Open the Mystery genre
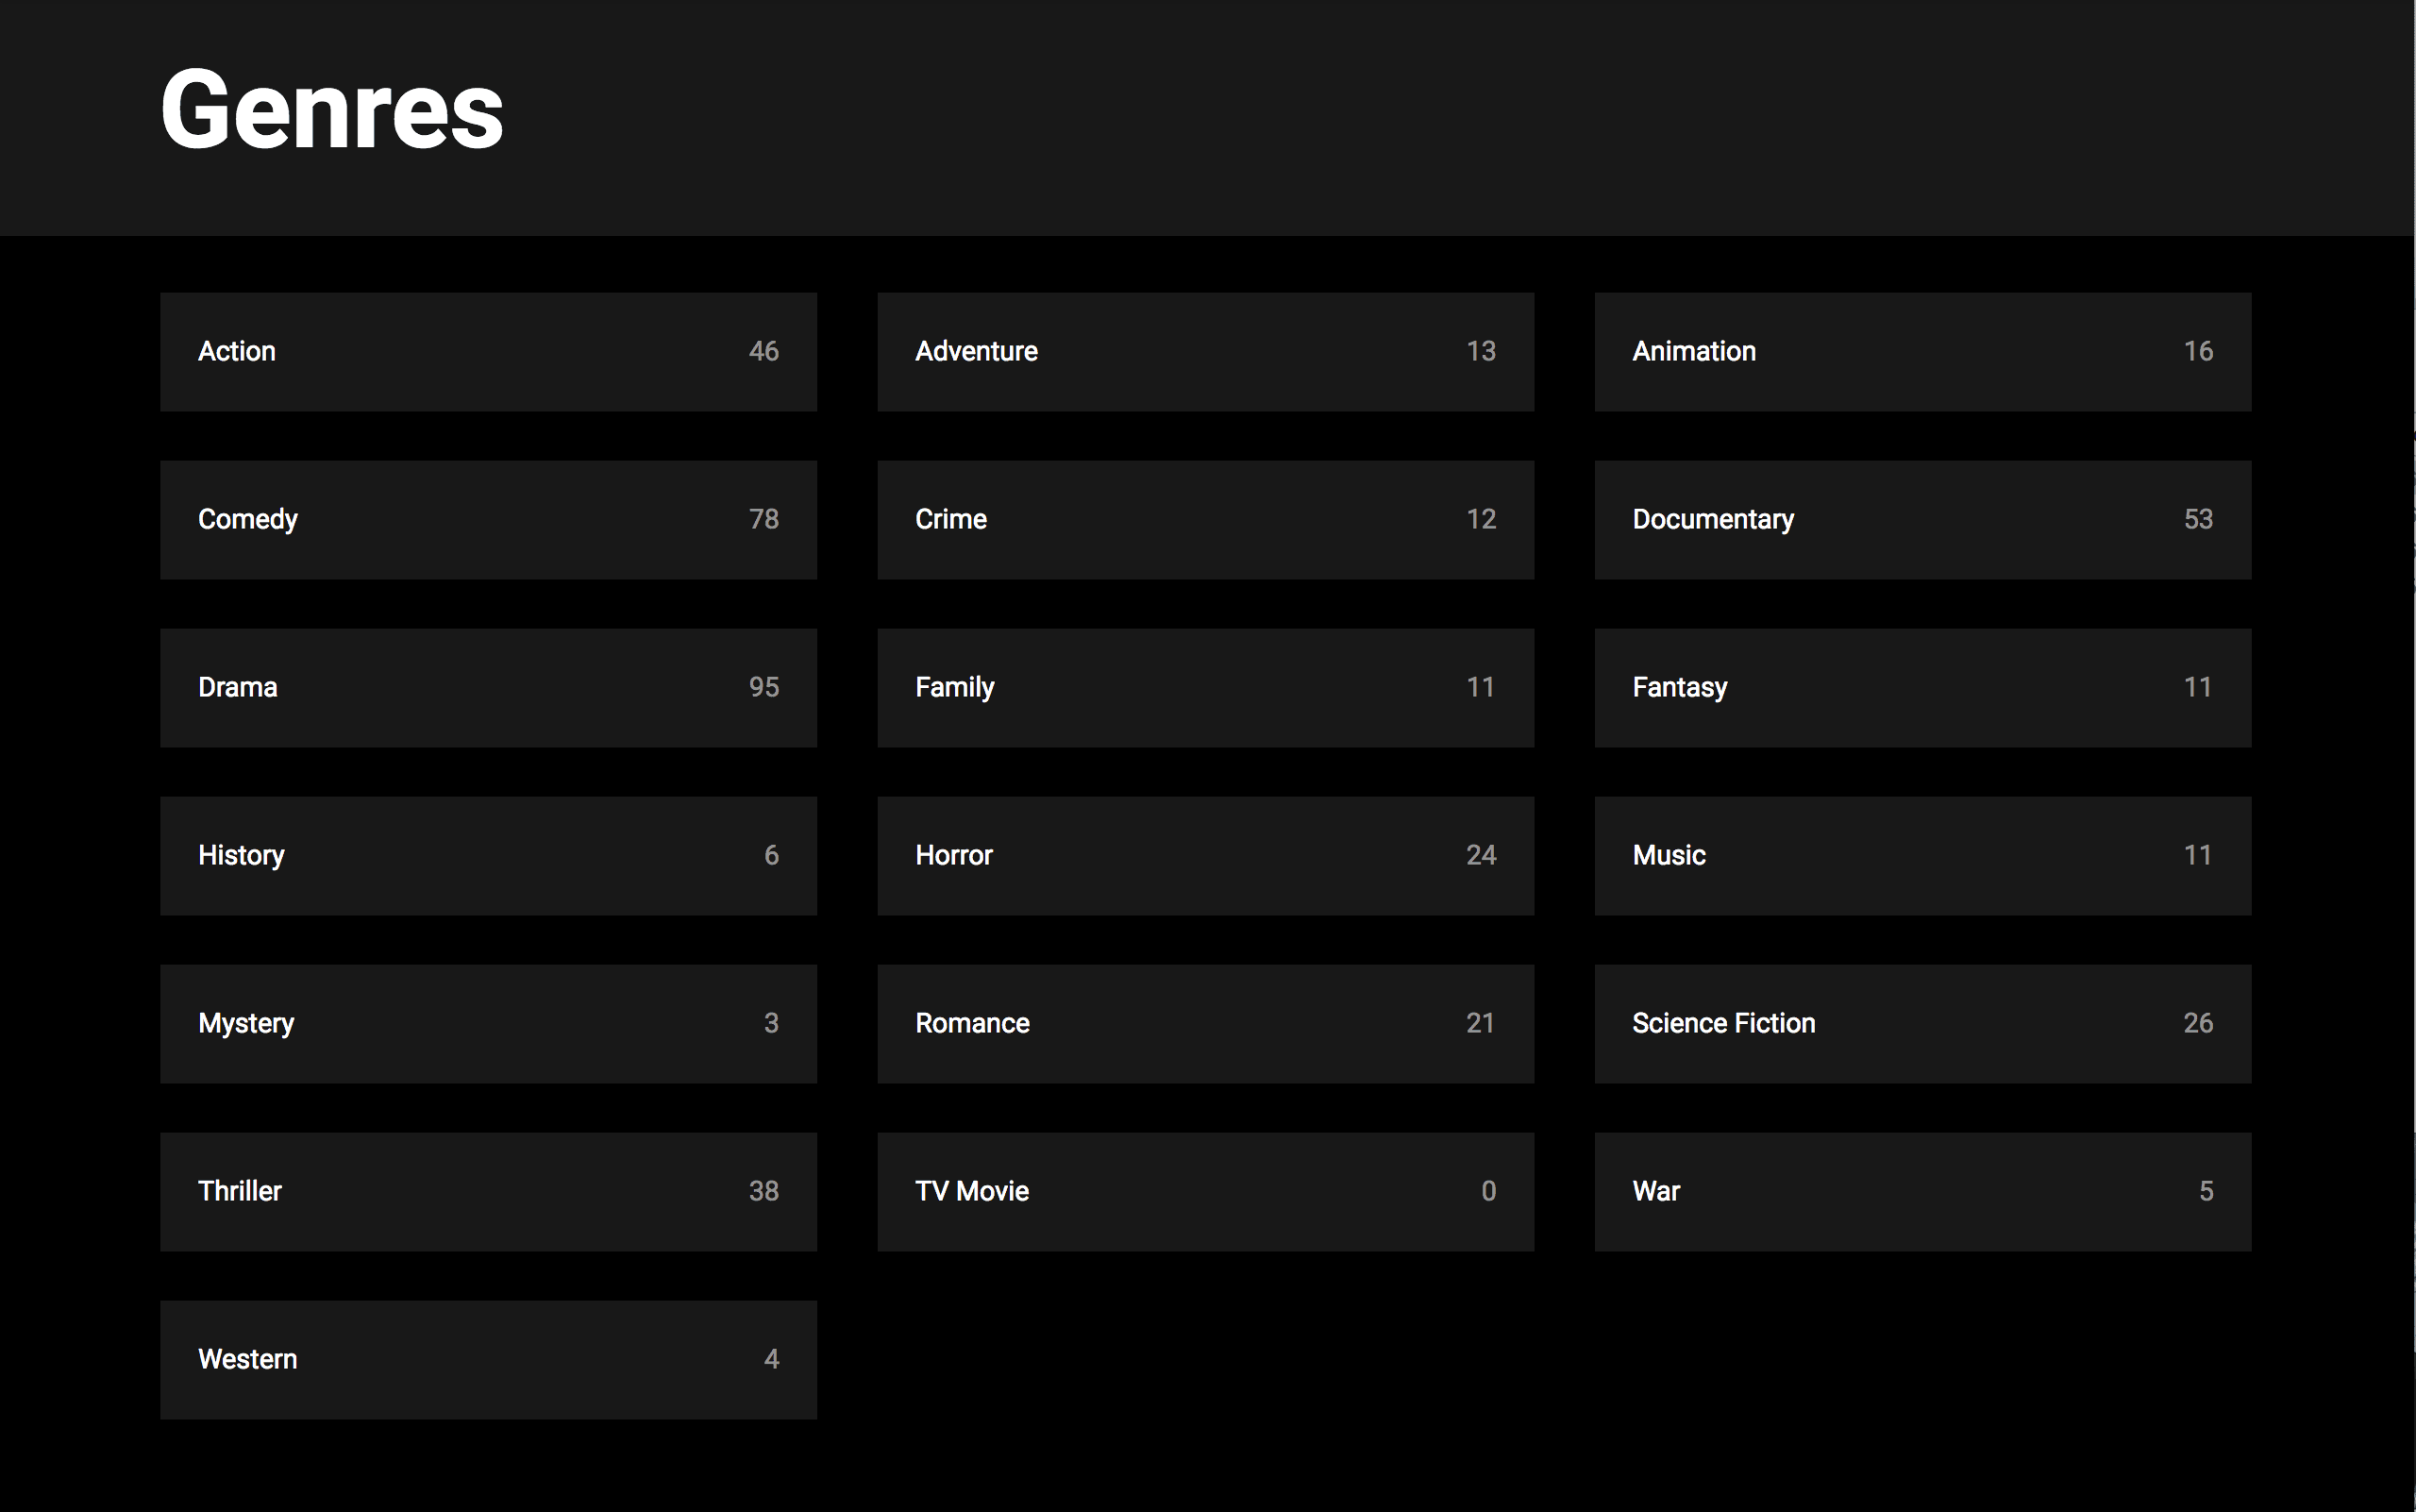Image resolution: width=2416 pixels, height=1512 pixels. [x=488, y=1024]
